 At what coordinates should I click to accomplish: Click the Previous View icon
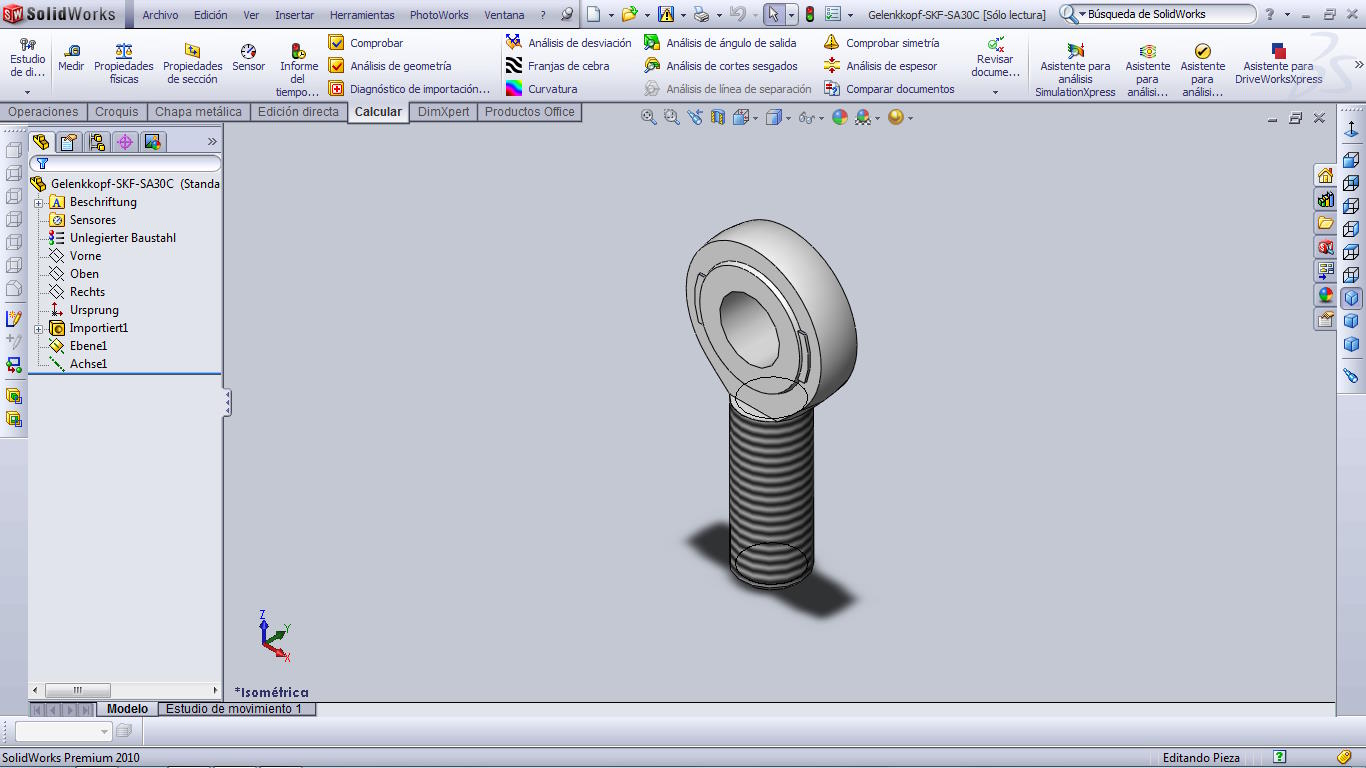click(x=695, y=118)
